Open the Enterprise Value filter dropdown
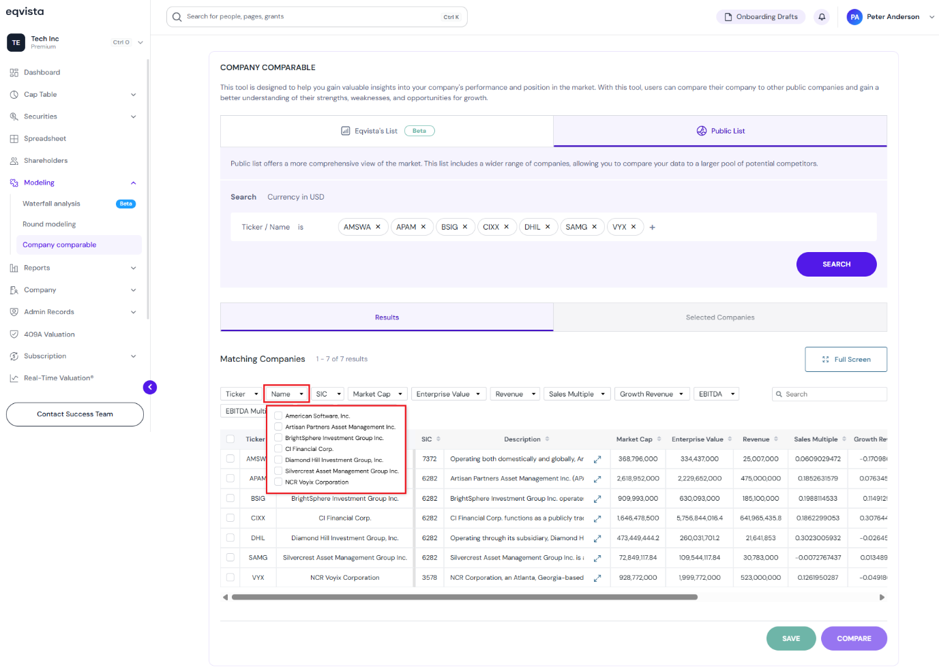The height and width of the screenshot is (669, 939). [448, 394]
